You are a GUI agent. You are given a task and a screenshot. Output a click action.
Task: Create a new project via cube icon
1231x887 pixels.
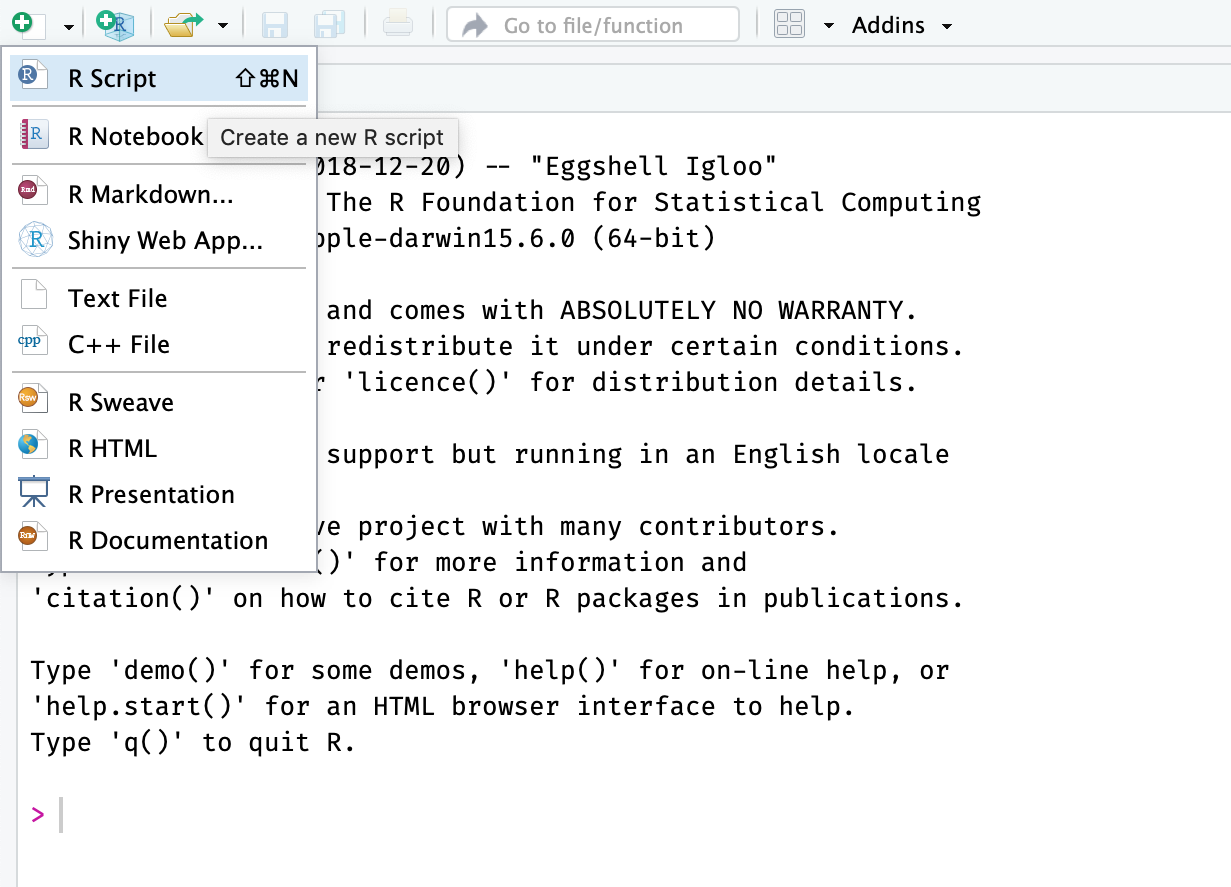coord(115,24)
